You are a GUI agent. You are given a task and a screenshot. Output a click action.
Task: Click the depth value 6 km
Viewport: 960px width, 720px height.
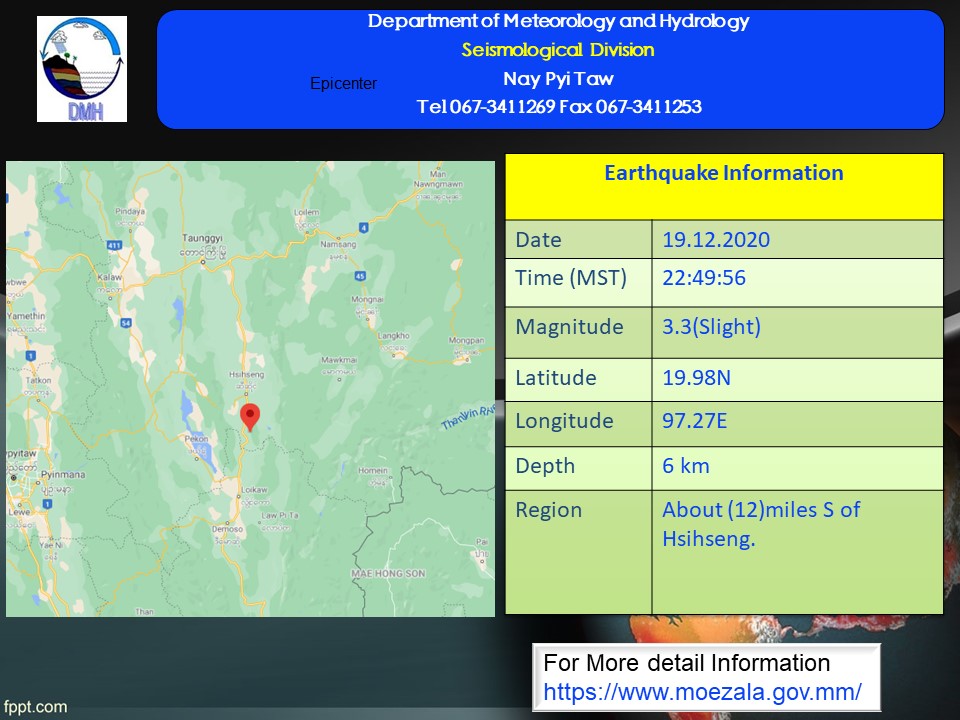tap(685, 466)
